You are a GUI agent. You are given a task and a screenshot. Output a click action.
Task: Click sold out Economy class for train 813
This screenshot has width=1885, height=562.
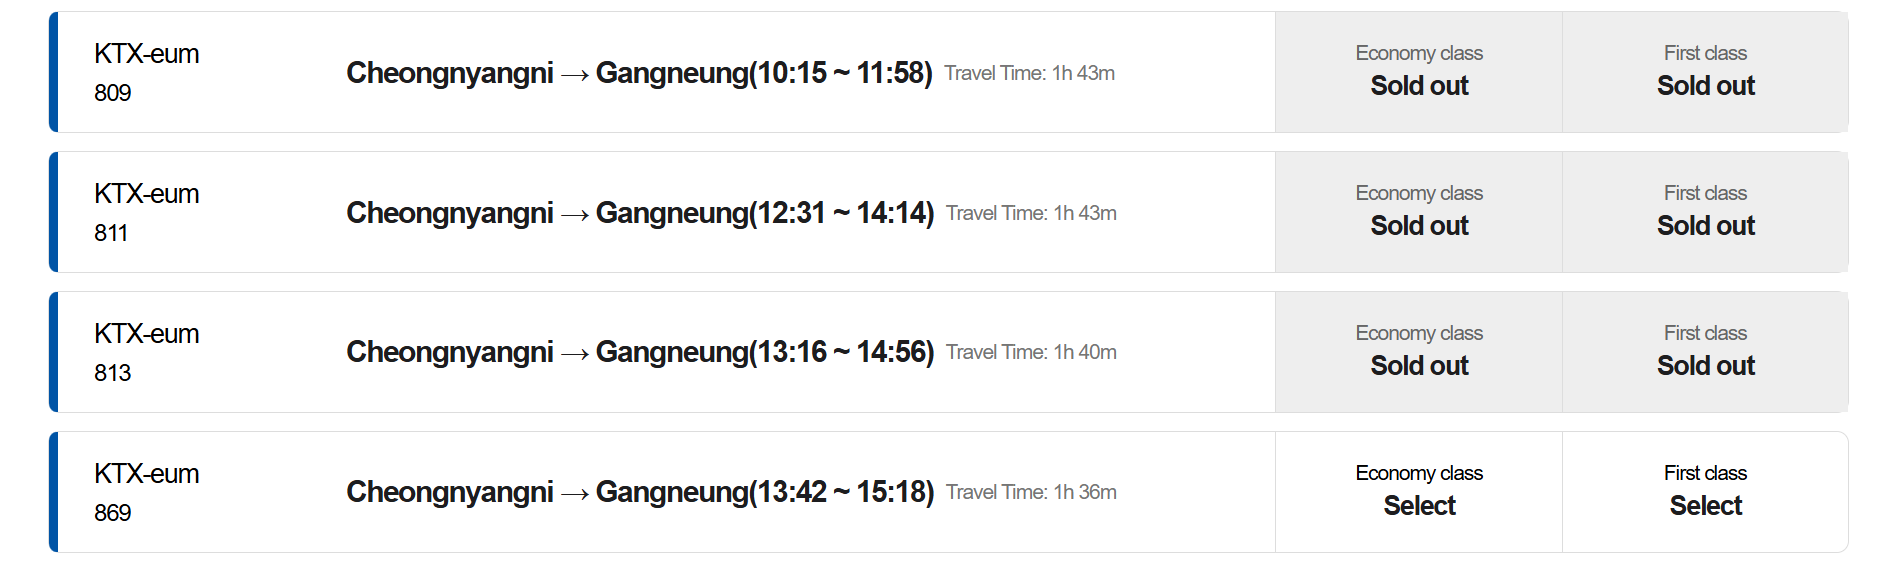pos(1418,352)
